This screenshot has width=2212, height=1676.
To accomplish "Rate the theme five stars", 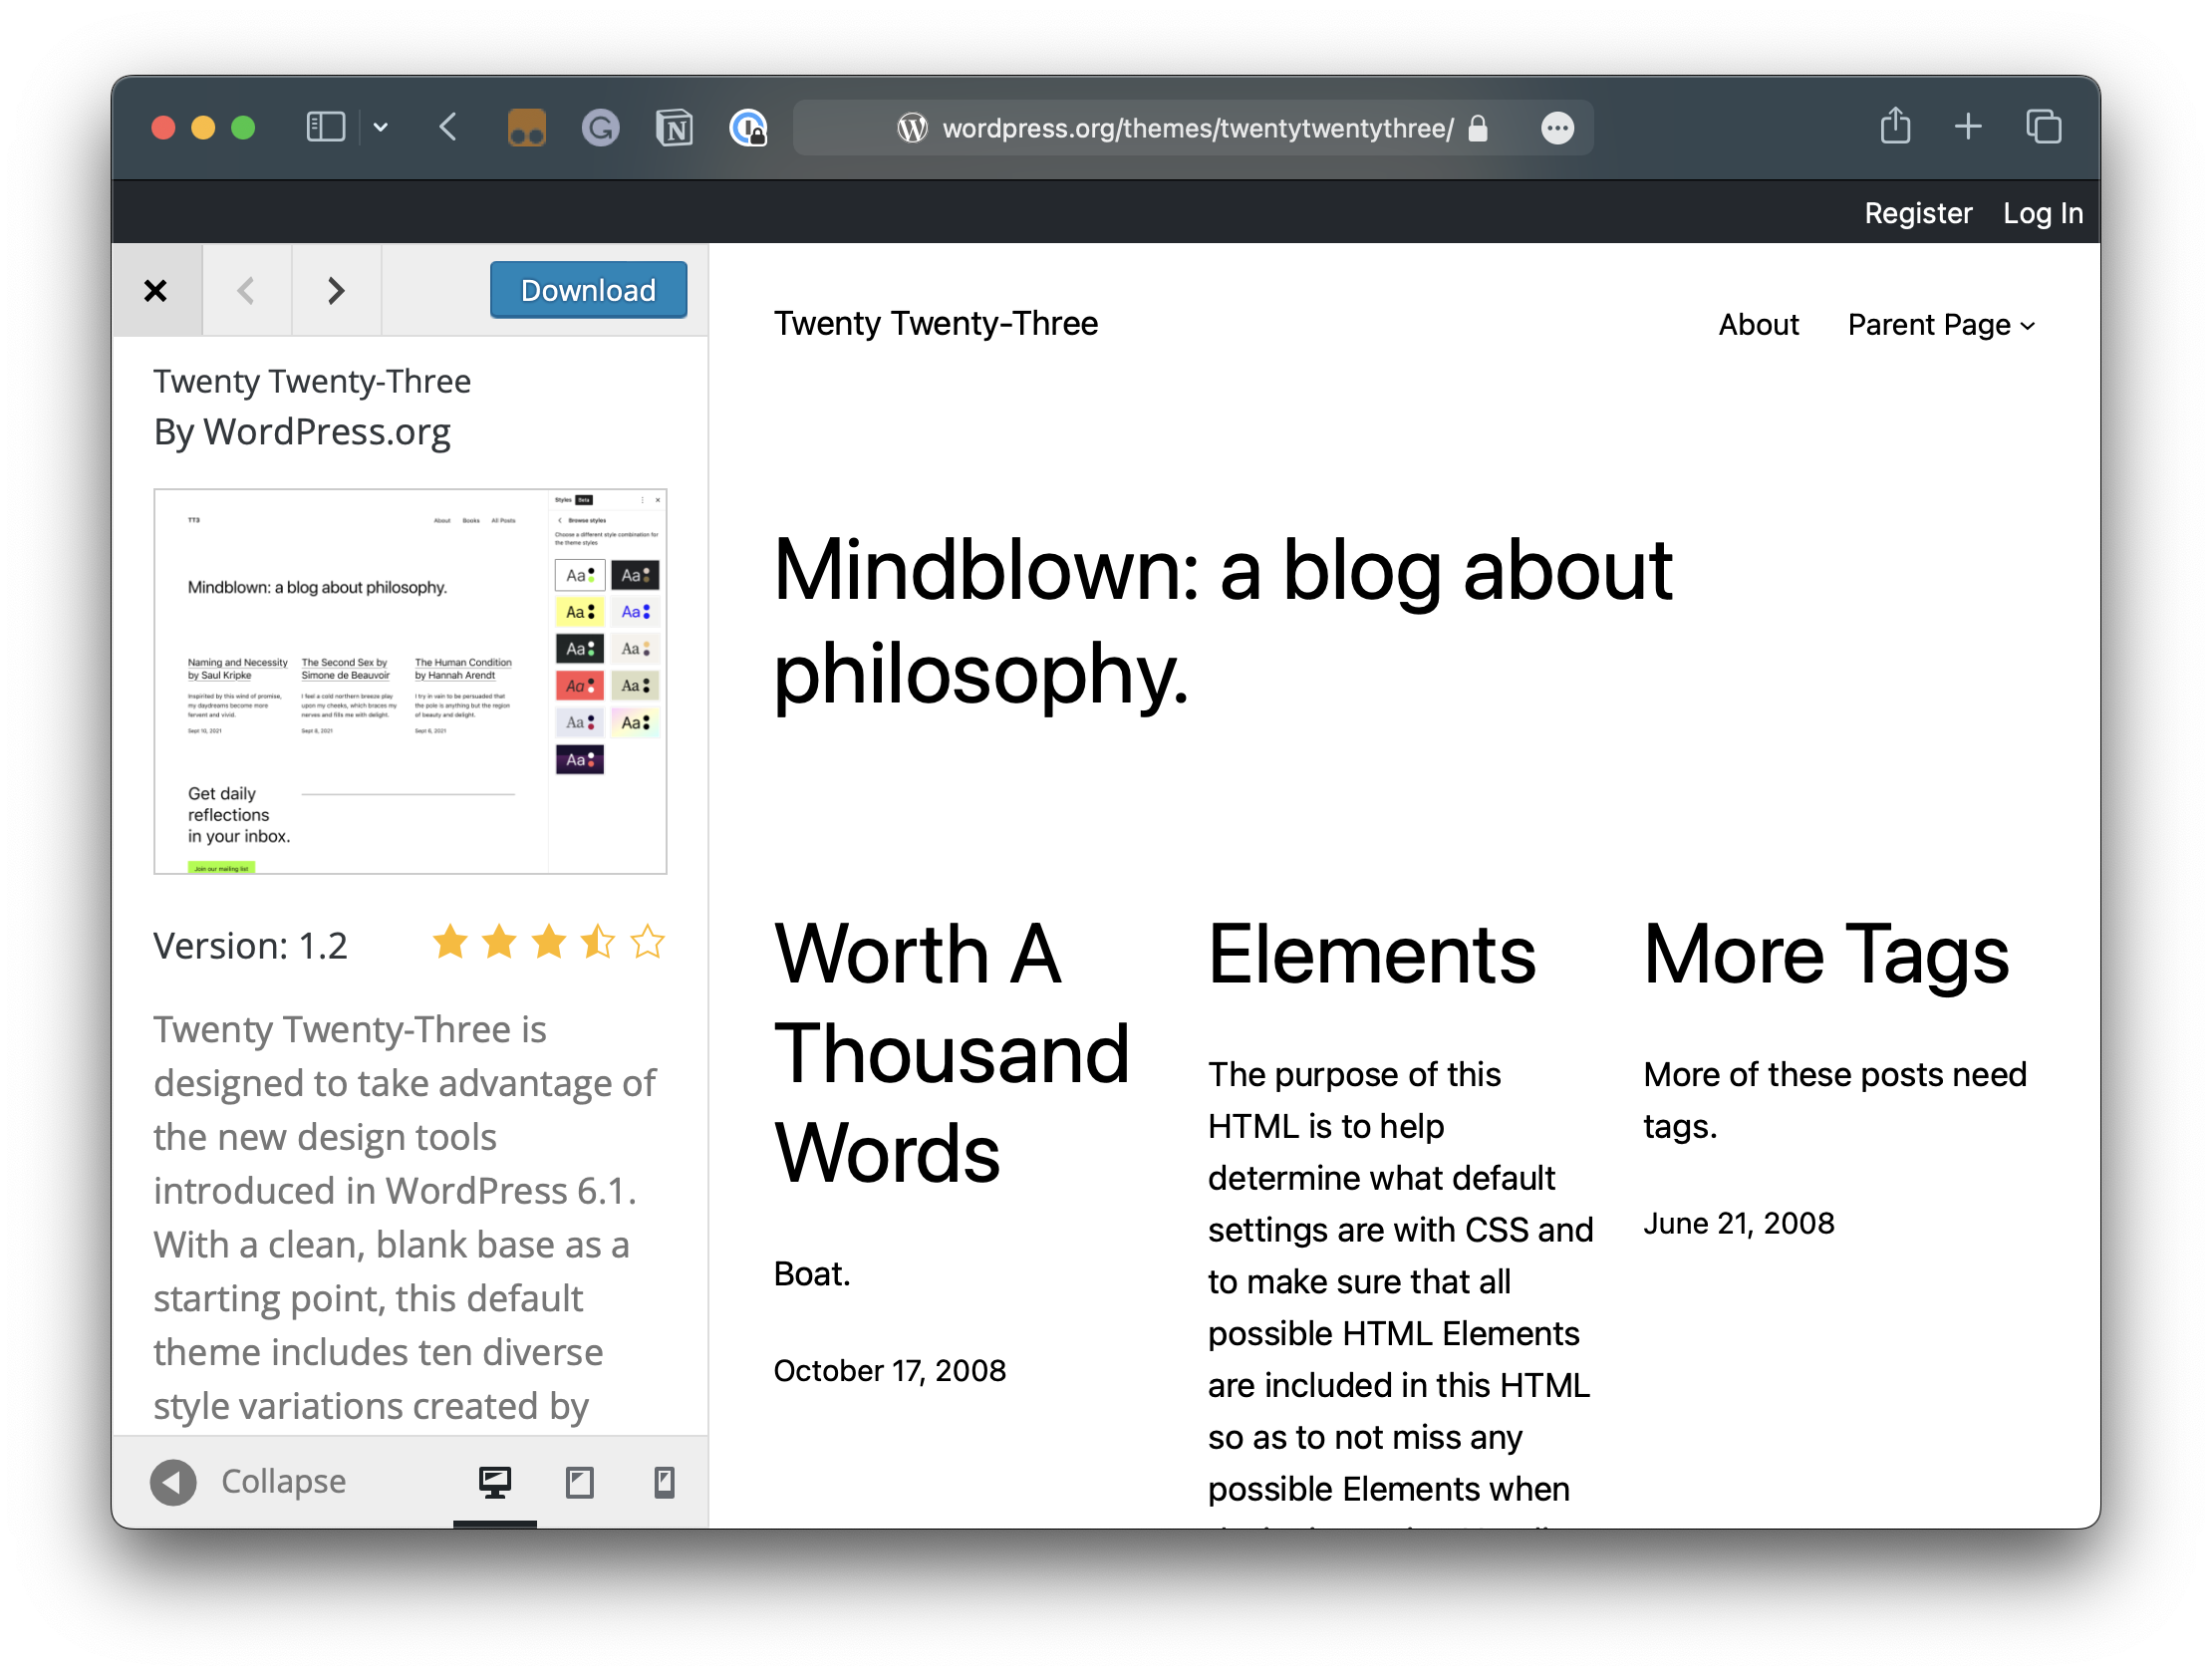I will tap(648, 941).
